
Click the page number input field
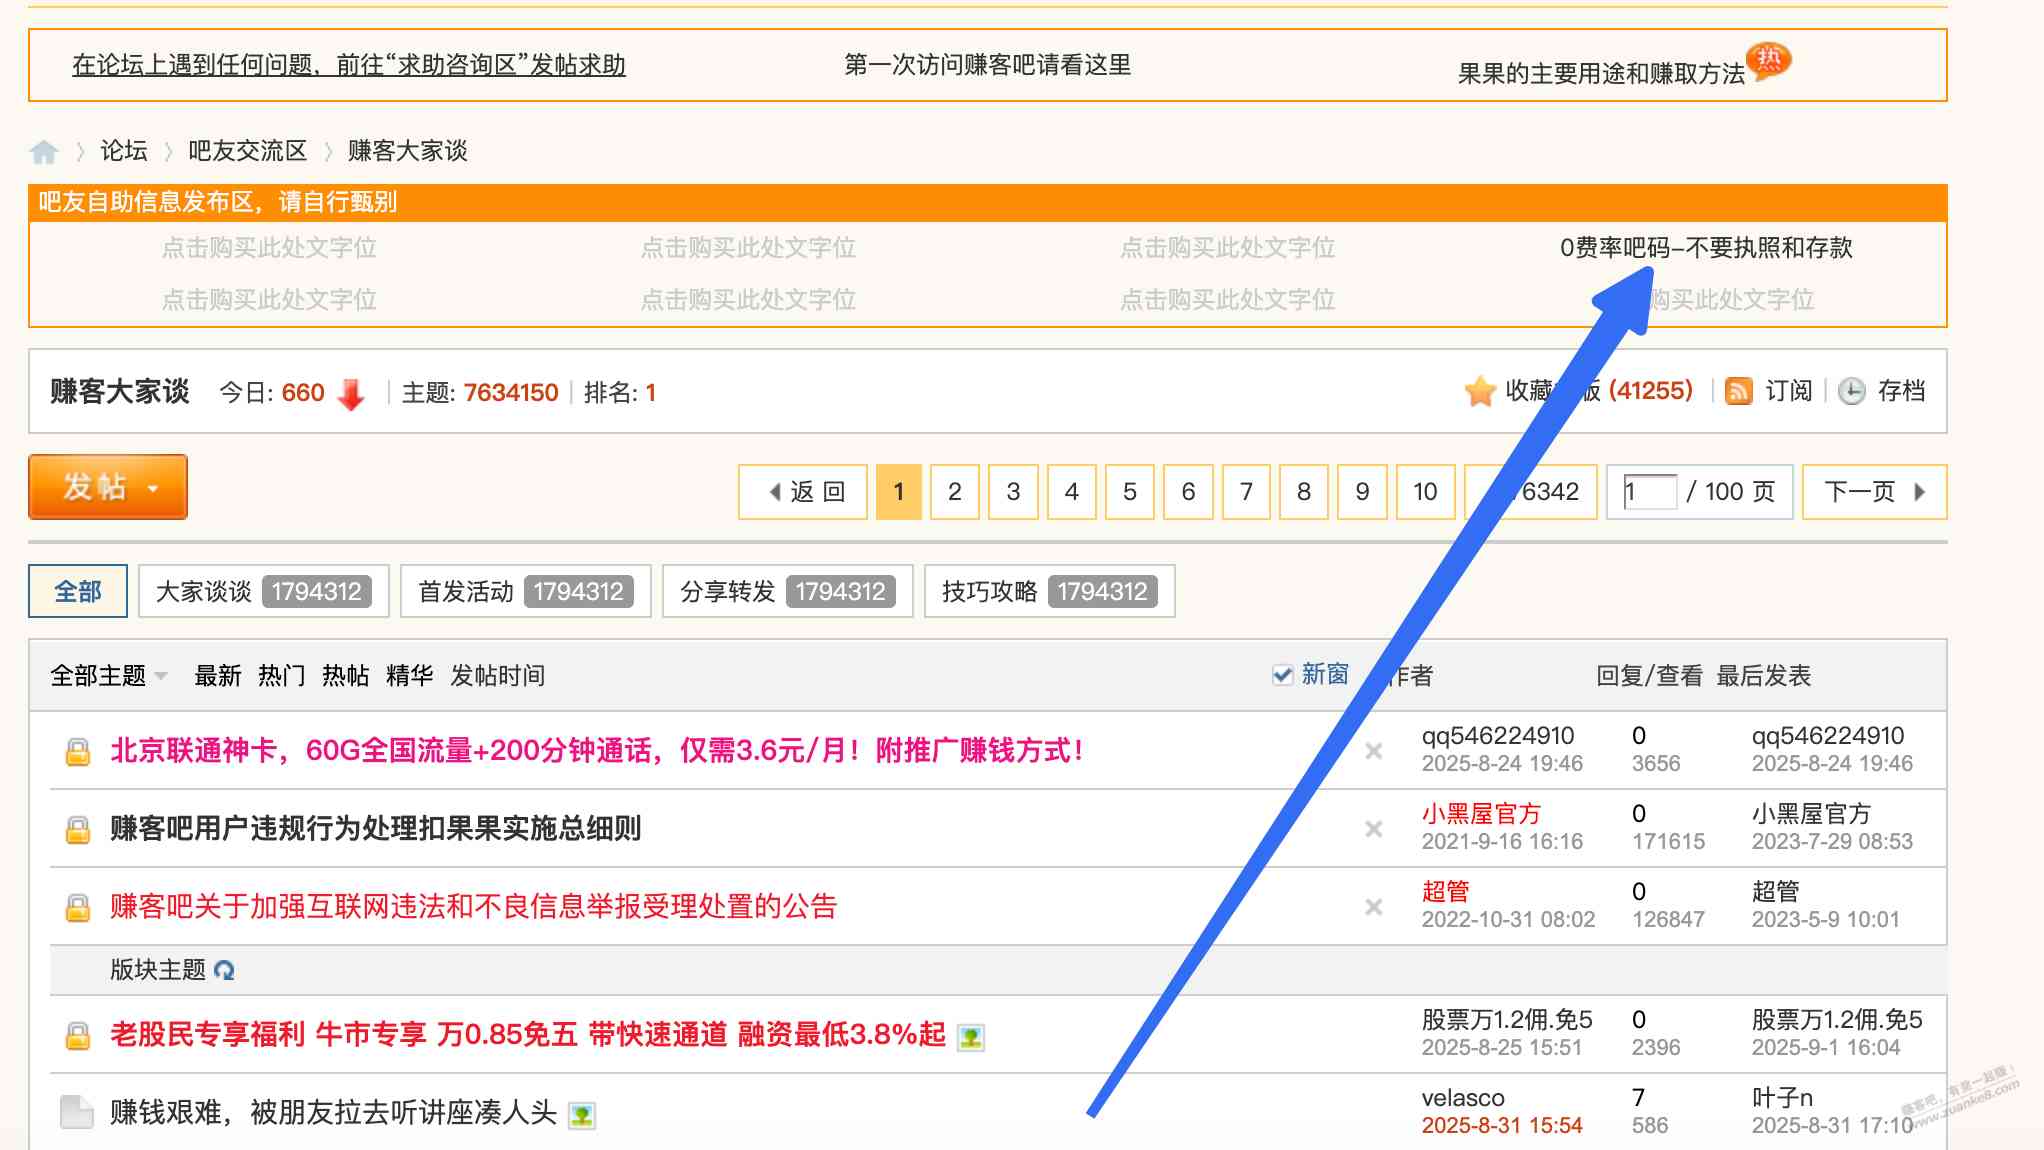click(x=1648, y=492)
